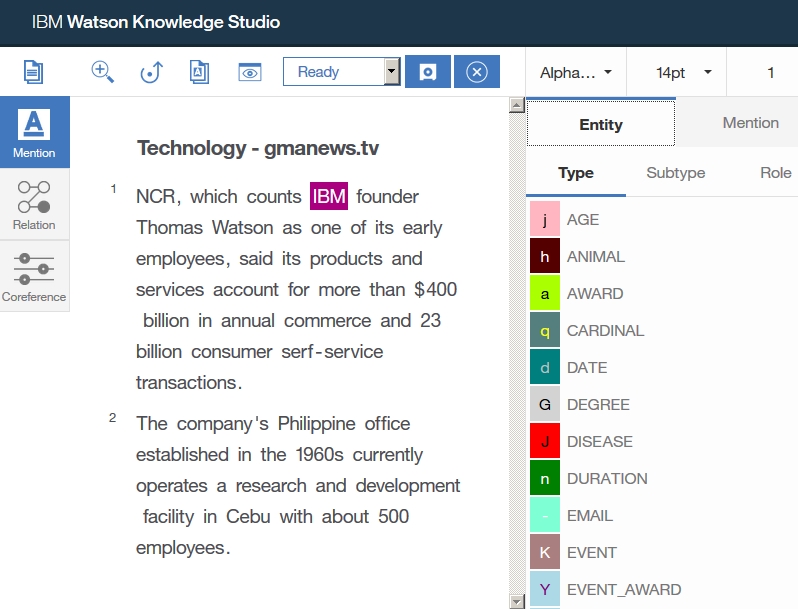
Task: Click the CARDINAL swatch marked q
Action: pyautogui.click(x=545, y=330)
